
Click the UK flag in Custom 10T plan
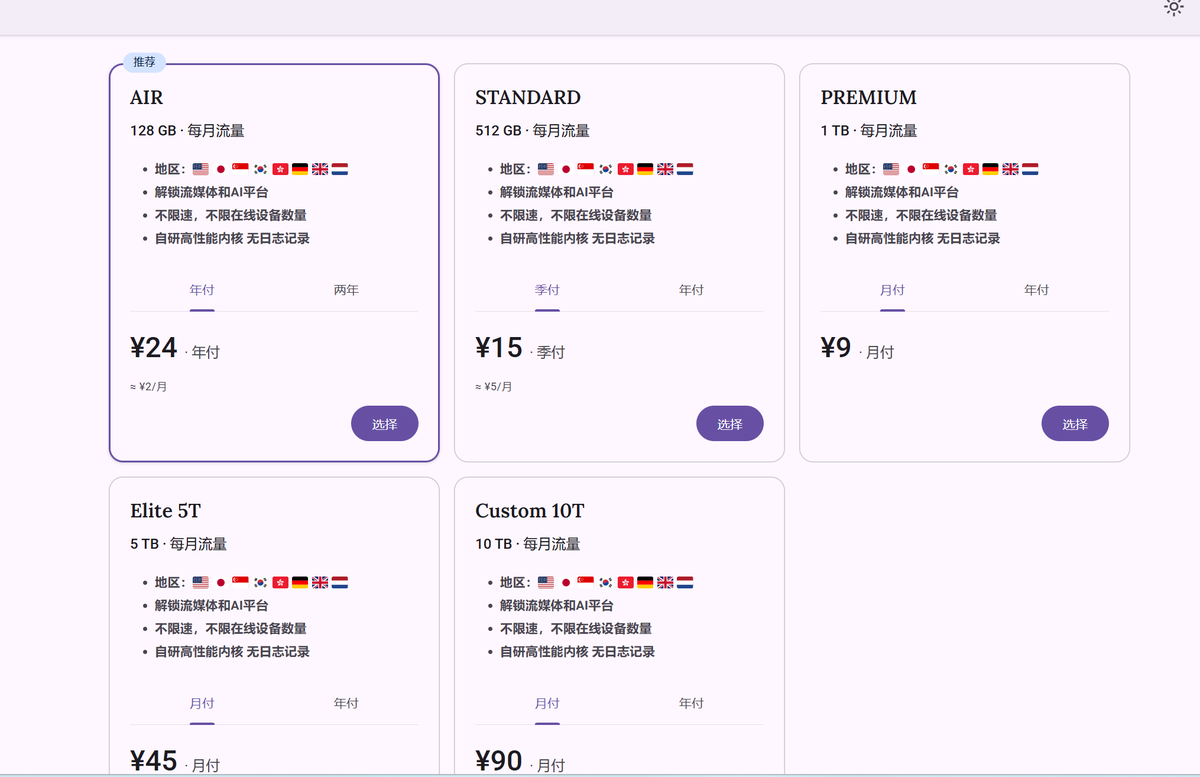point(665,582)
